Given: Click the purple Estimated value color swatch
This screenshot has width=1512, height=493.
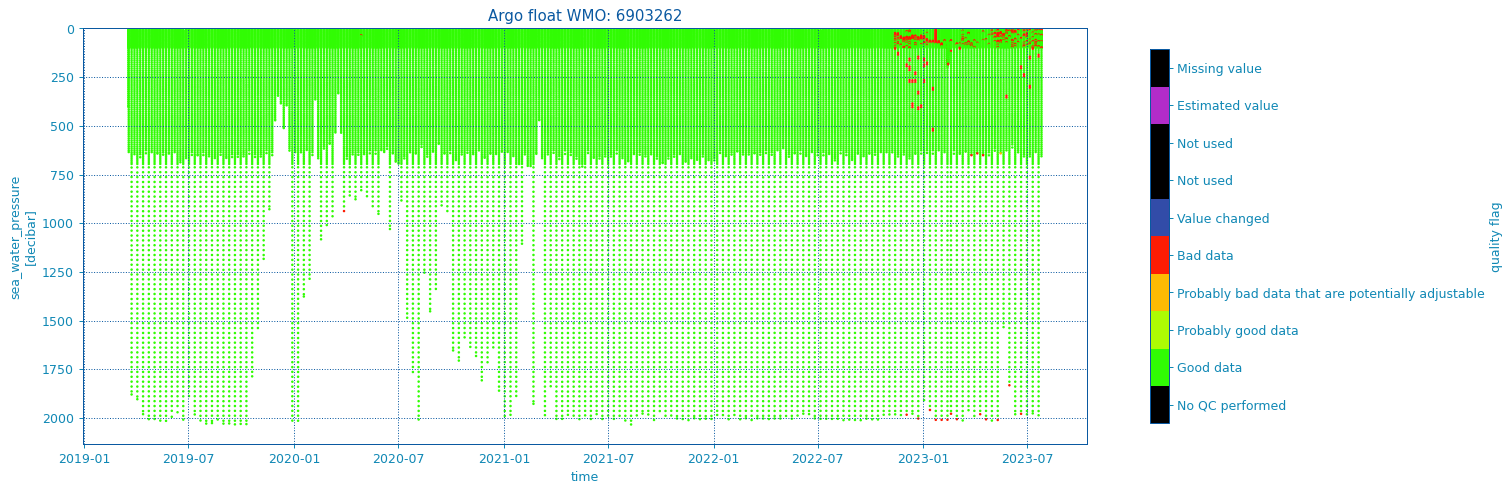Looking at the screenshot, I should point(1159,105).
